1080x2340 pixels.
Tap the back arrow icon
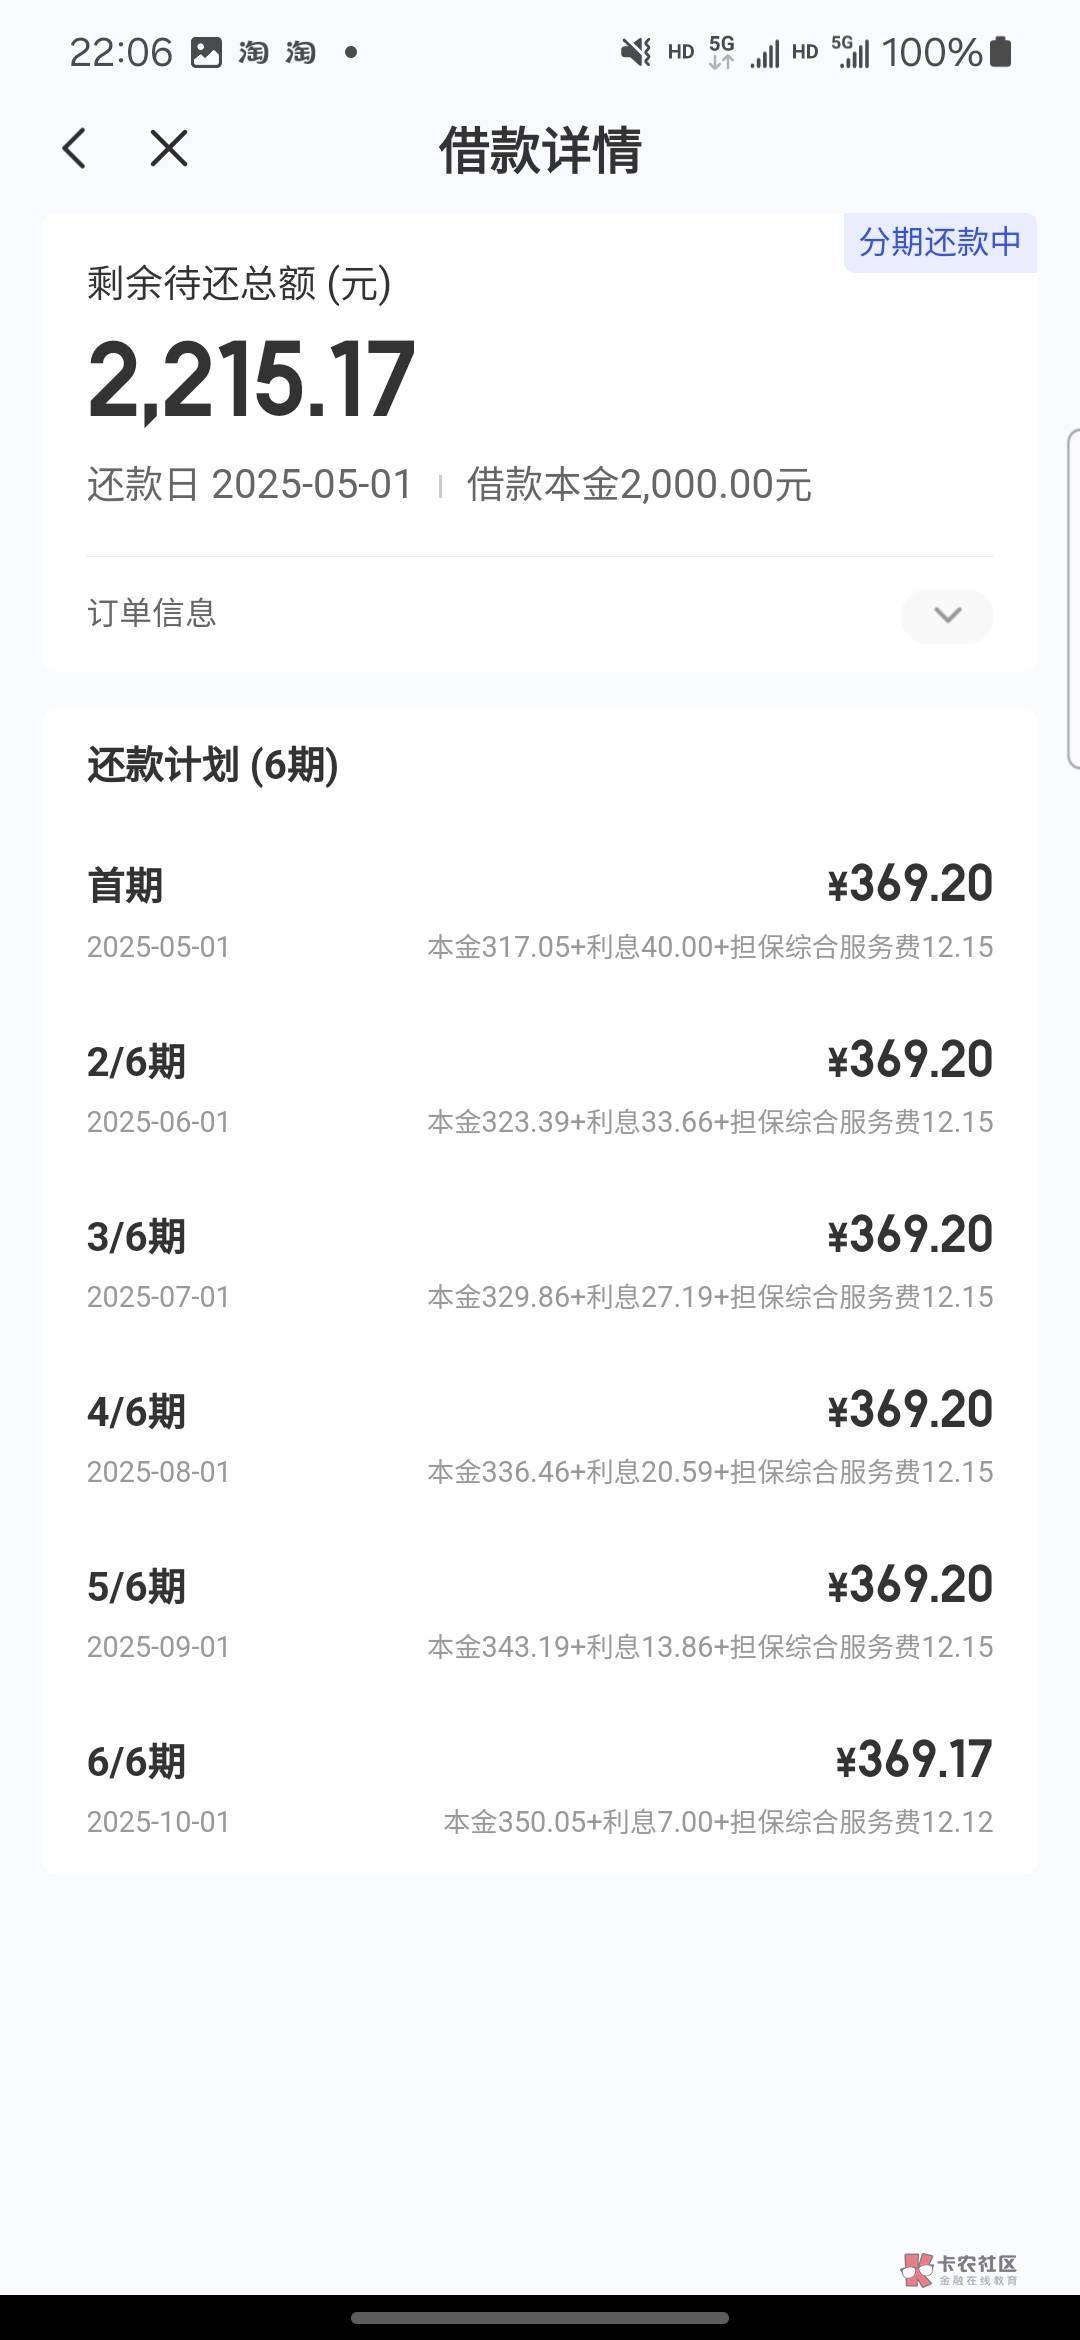[x=75, y=149]
